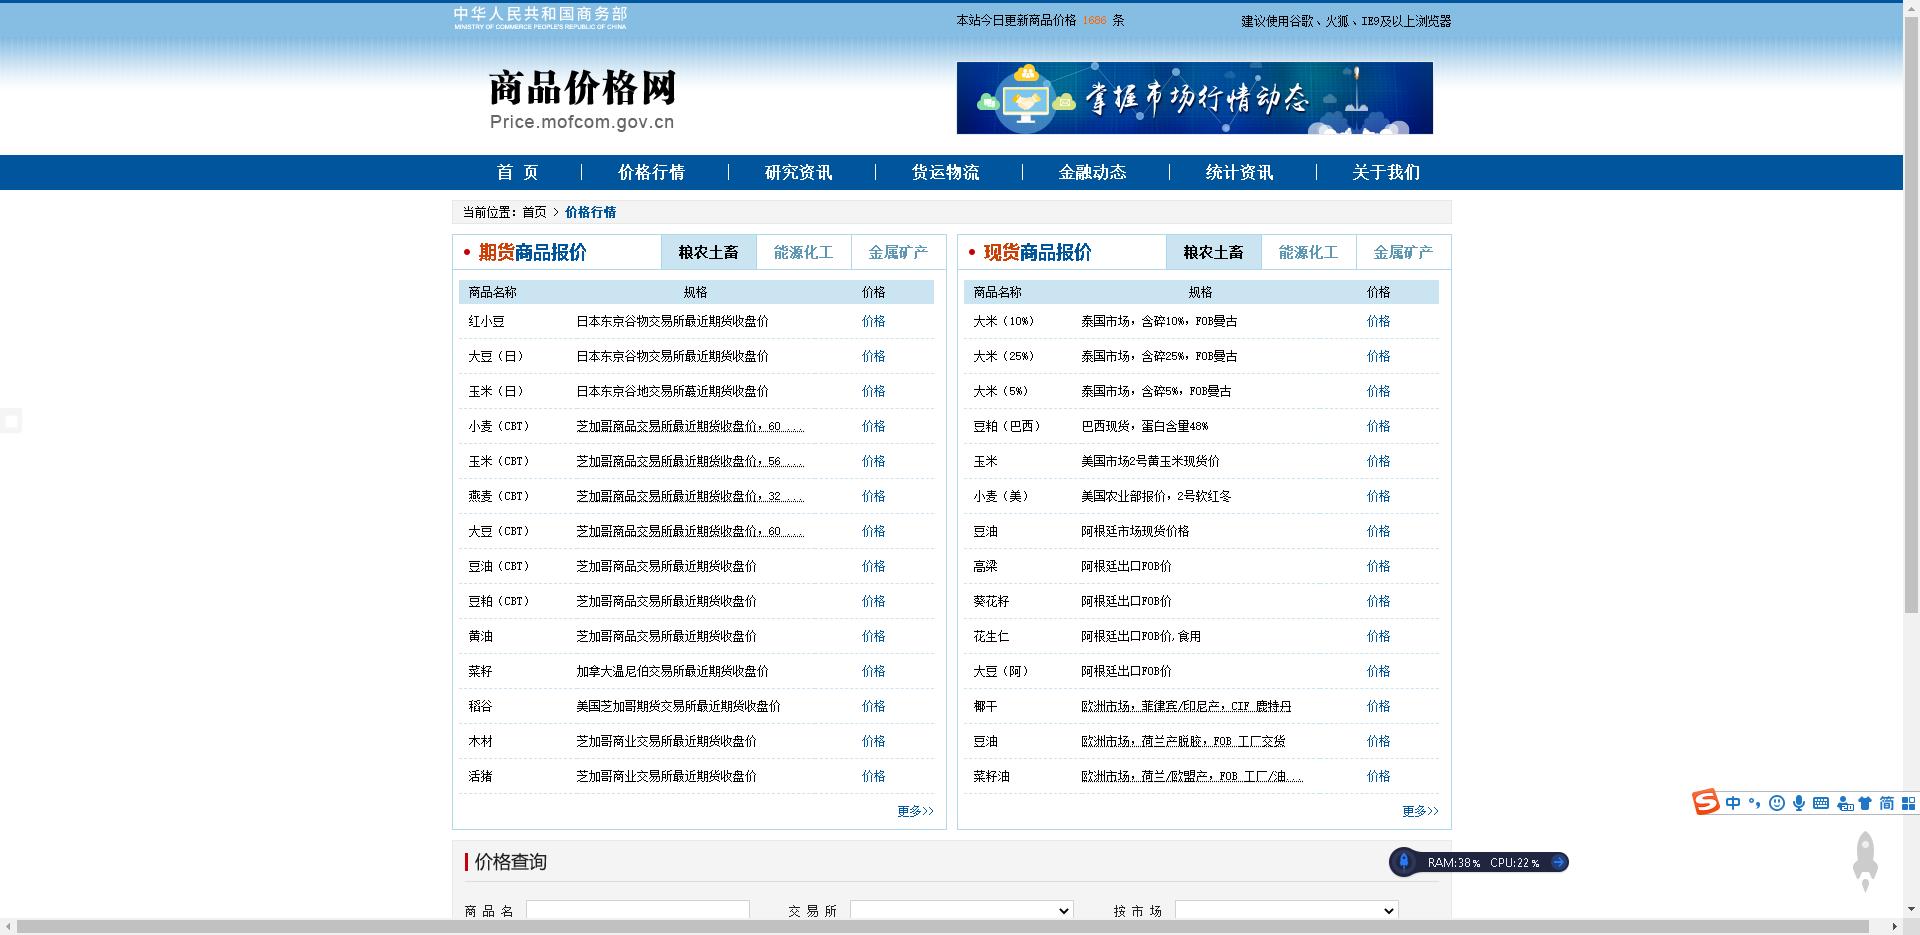Click the microphone voice input icon
1920x935 pixels.
[x=1799, y=803]
